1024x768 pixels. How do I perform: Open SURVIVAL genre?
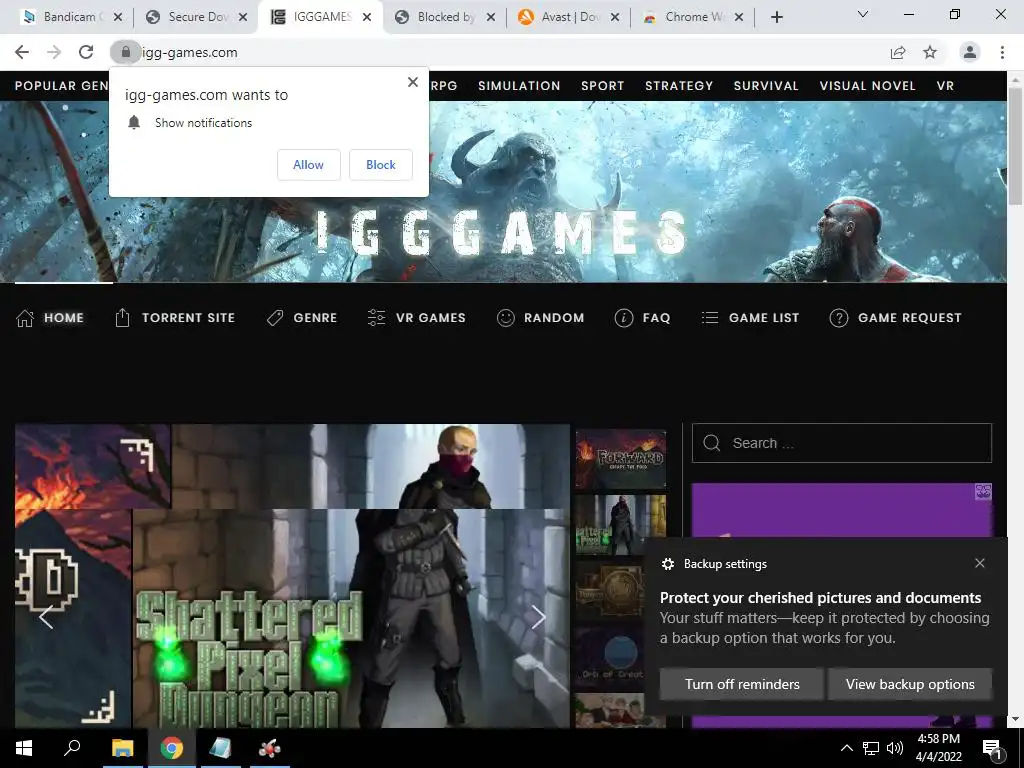click(766, 86)
